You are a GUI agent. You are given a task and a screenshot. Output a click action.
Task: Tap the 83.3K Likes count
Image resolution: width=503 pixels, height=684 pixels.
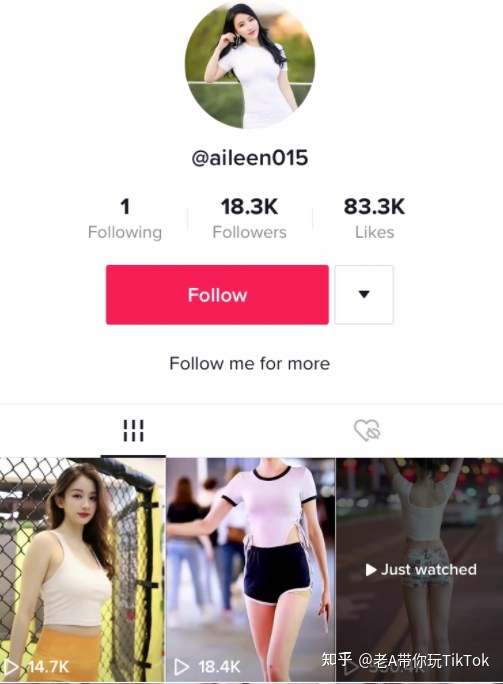click(374, 218)
